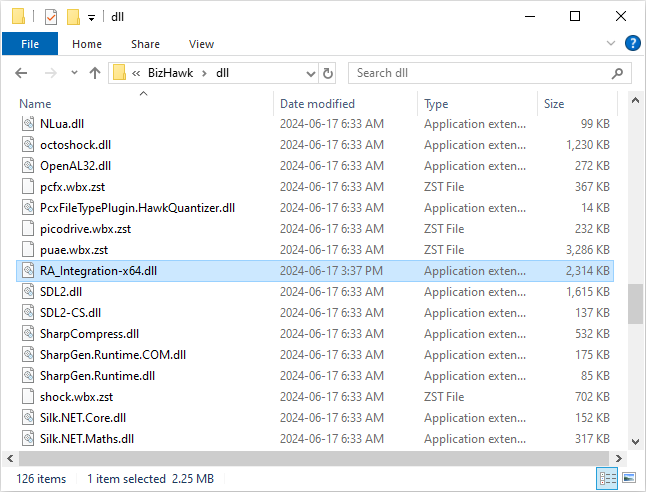
Task: Go up one folder level
Action: 95,73
